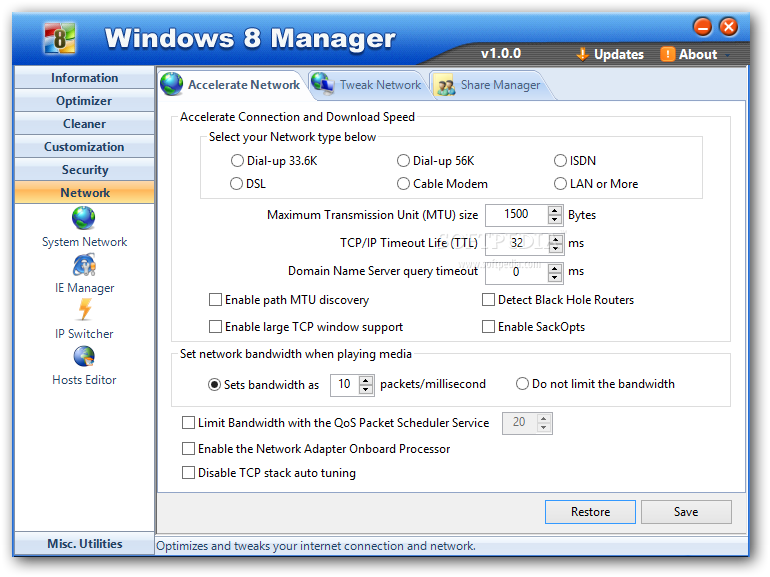Open the Information sidebar section
Image resolution: width=770 pixels, height=577 pixels.
pos(84,78)
